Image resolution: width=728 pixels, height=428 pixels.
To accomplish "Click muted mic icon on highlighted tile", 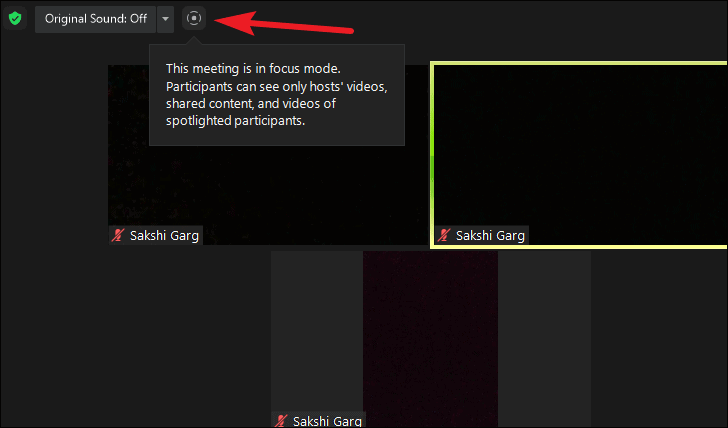I will click(x=444, y=235).
